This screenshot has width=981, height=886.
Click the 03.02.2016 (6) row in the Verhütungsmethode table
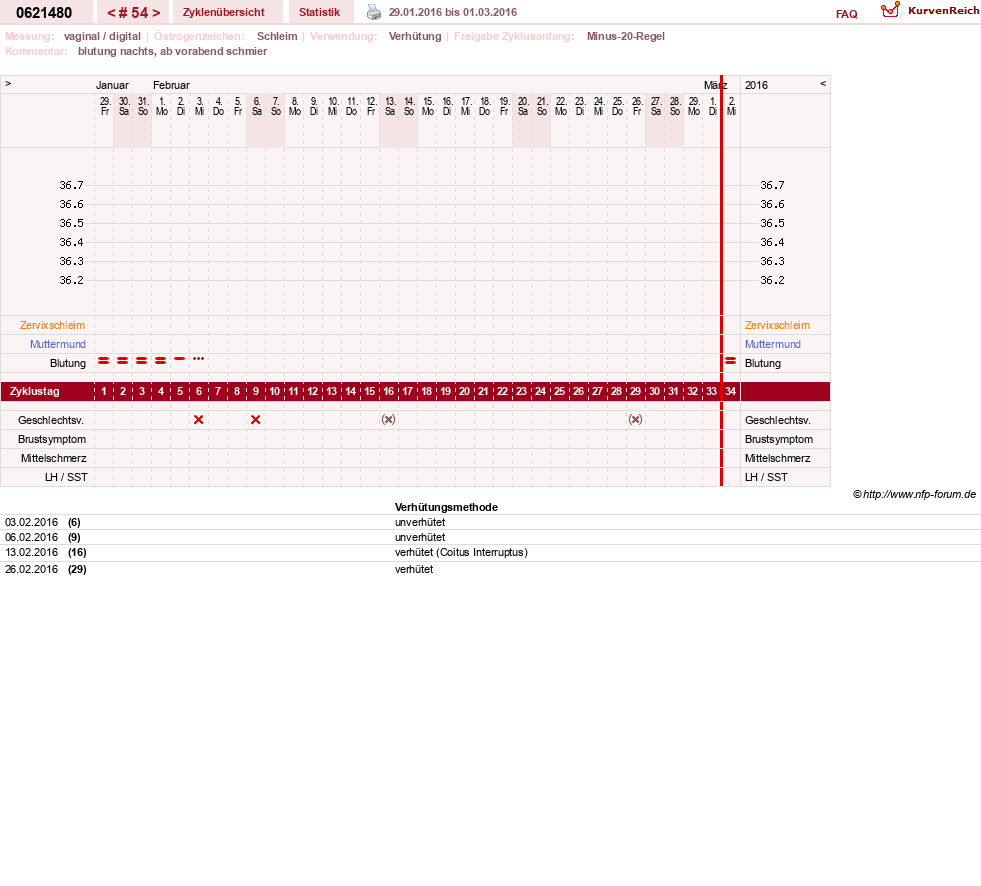coord(490,522)
